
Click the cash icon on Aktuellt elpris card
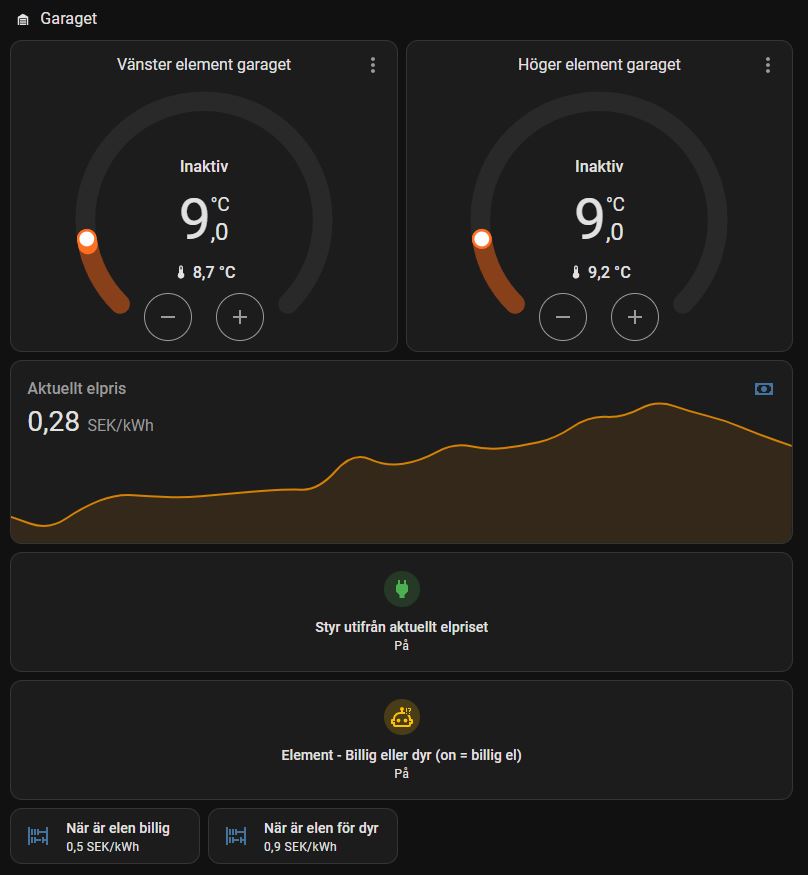(764, 389)
